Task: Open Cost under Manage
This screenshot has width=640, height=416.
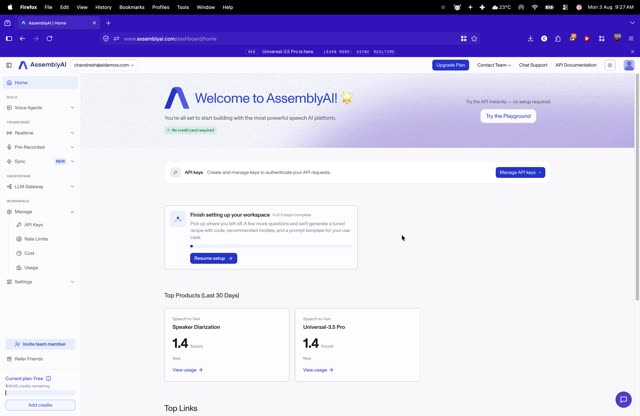Action: click(x=29, y=253)
